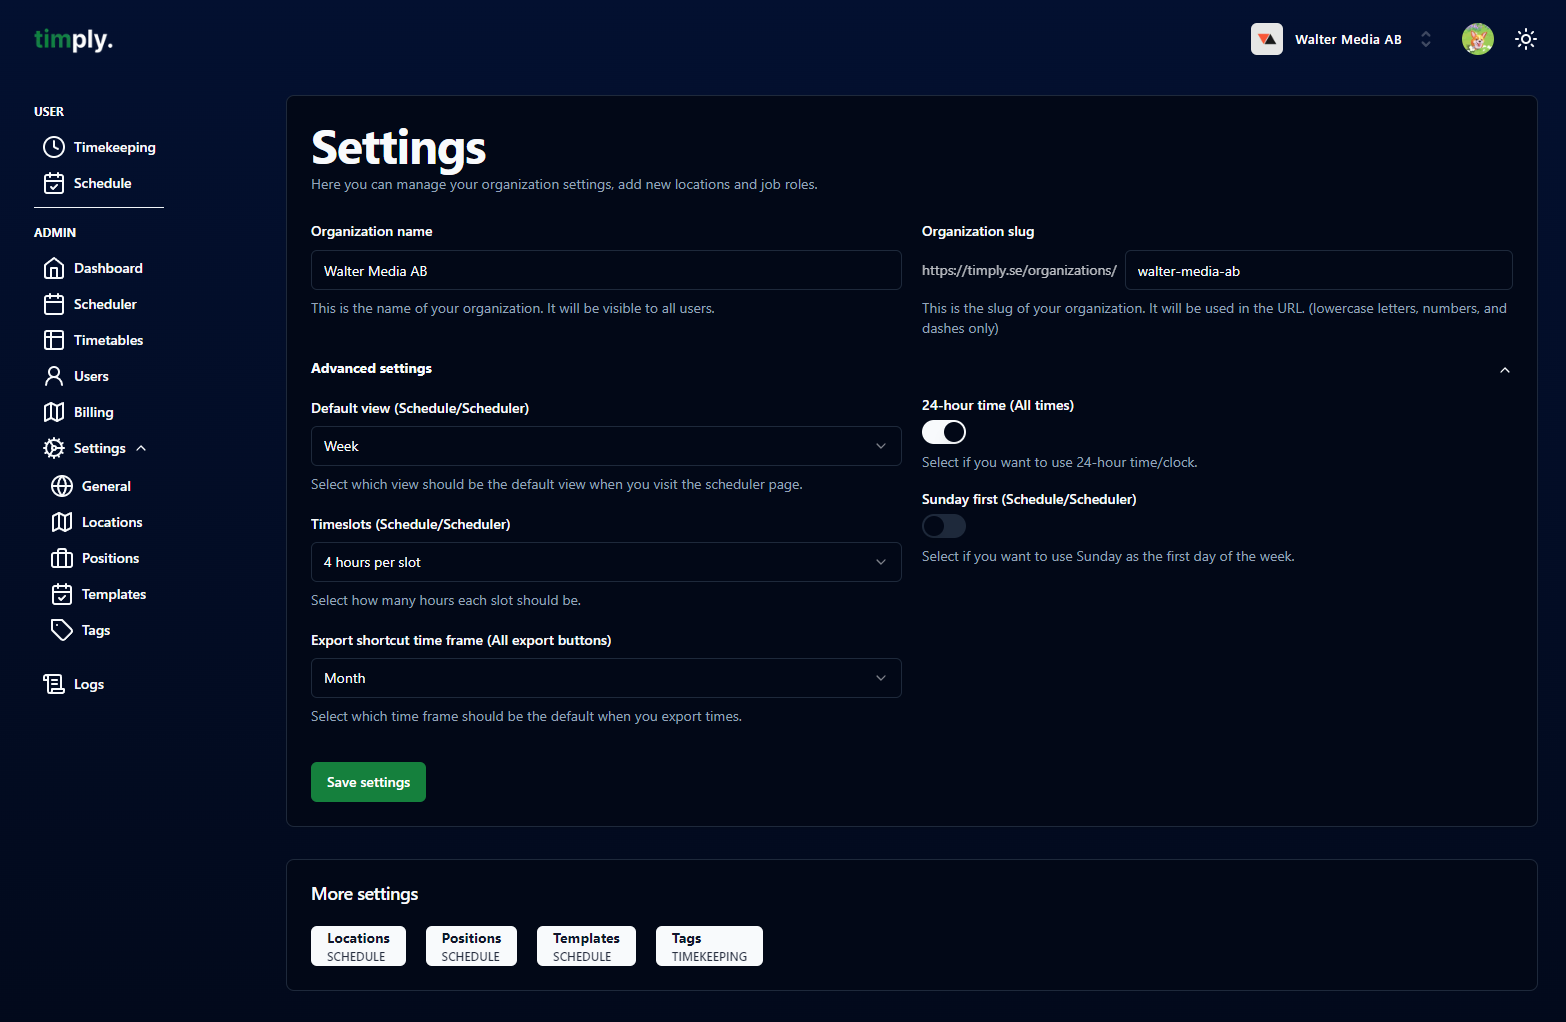Viewport: 1566px width, 1022px height.
Task: Click the Save settings button
Action: pos(368,782)
